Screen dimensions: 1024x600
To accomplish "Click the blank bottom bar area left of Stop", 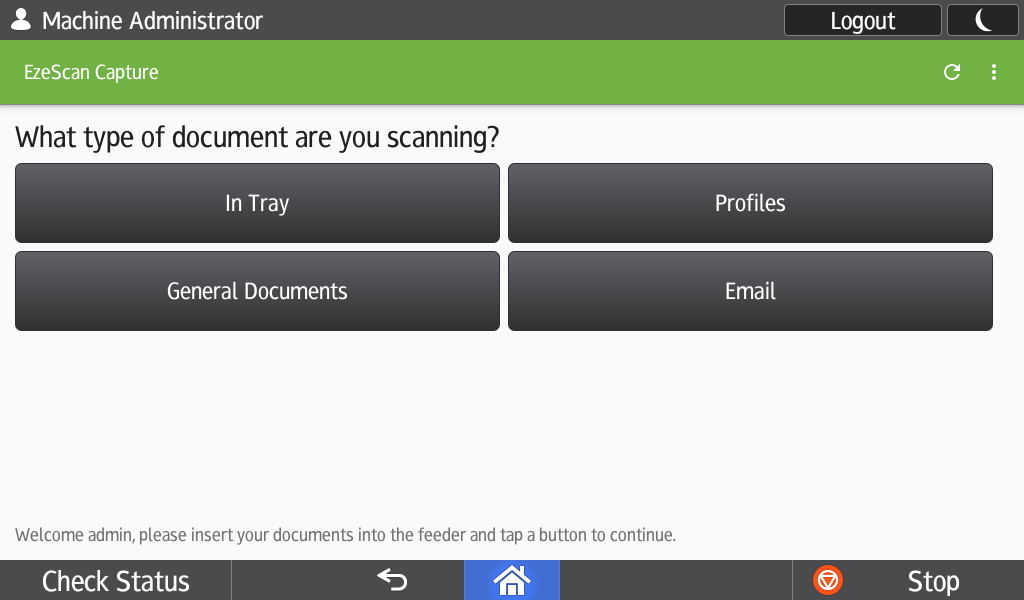I will coord(675,580).
